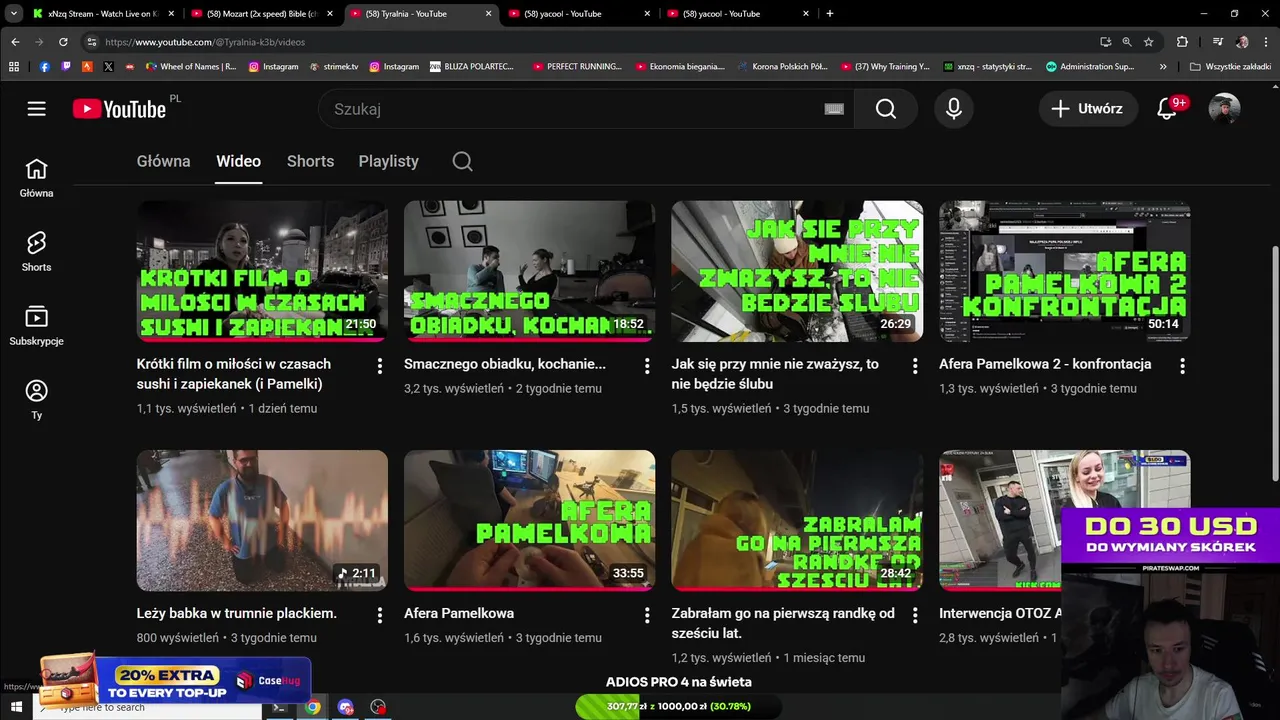Open the Twitch bookmark icon
Screen dimensions: 1280x720
(66, 67)
